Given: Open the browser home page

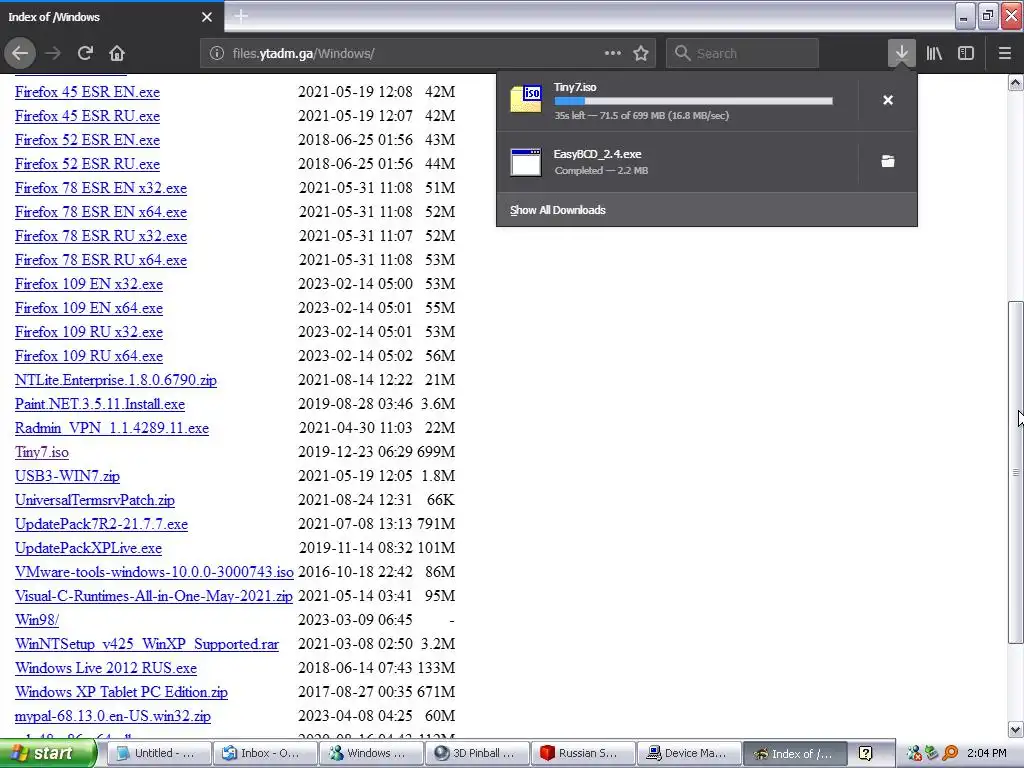Looking at the screenshot, I should click(x=117, y=53).
